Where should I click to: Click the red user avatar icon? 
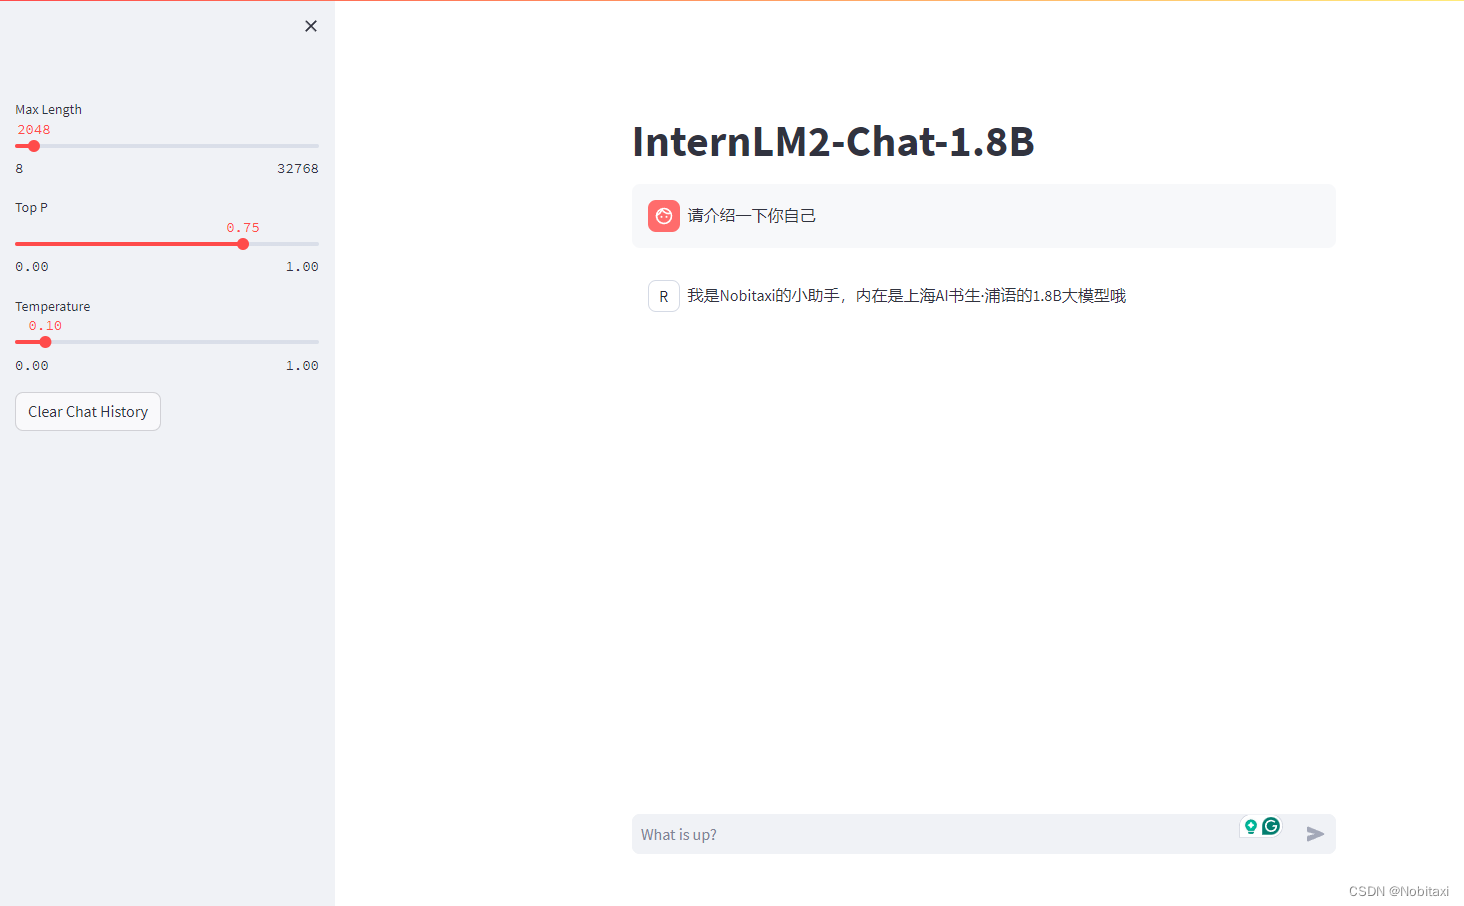pyautogui.click(x=664, y=216)
